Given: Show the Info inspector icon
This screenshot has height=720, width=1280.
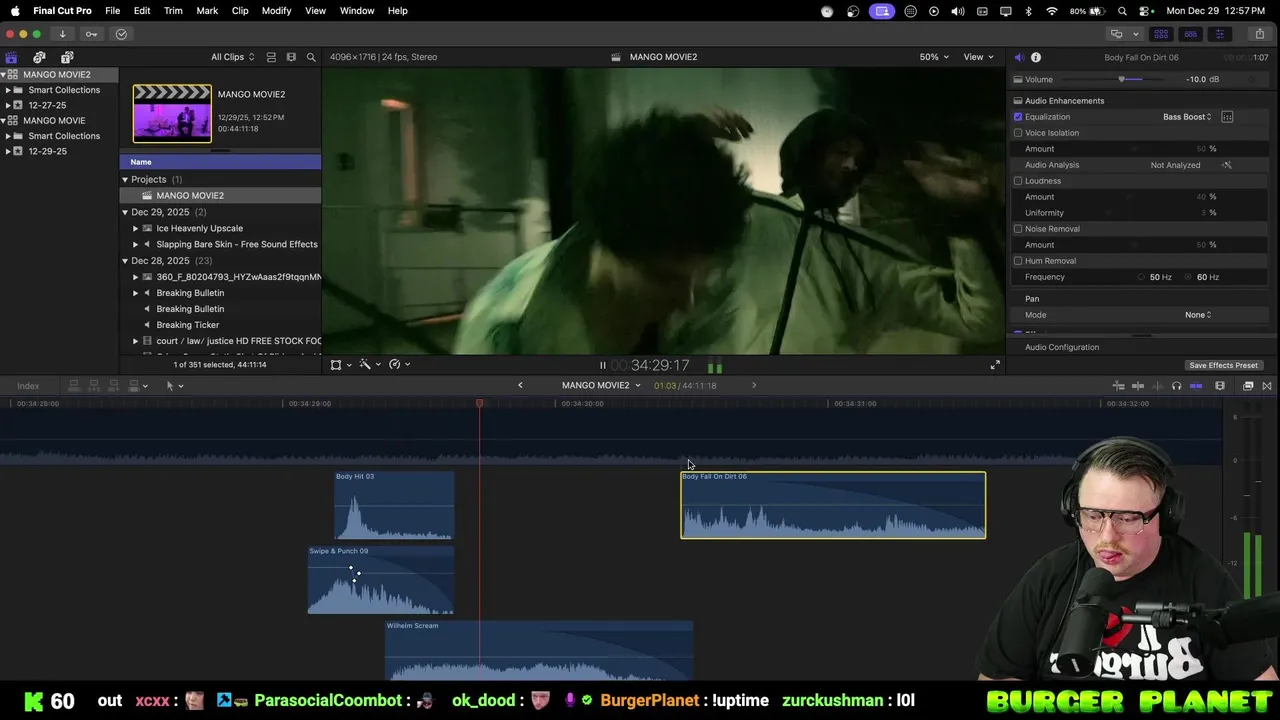Looking at the screenshot, I should [1036, 57].
